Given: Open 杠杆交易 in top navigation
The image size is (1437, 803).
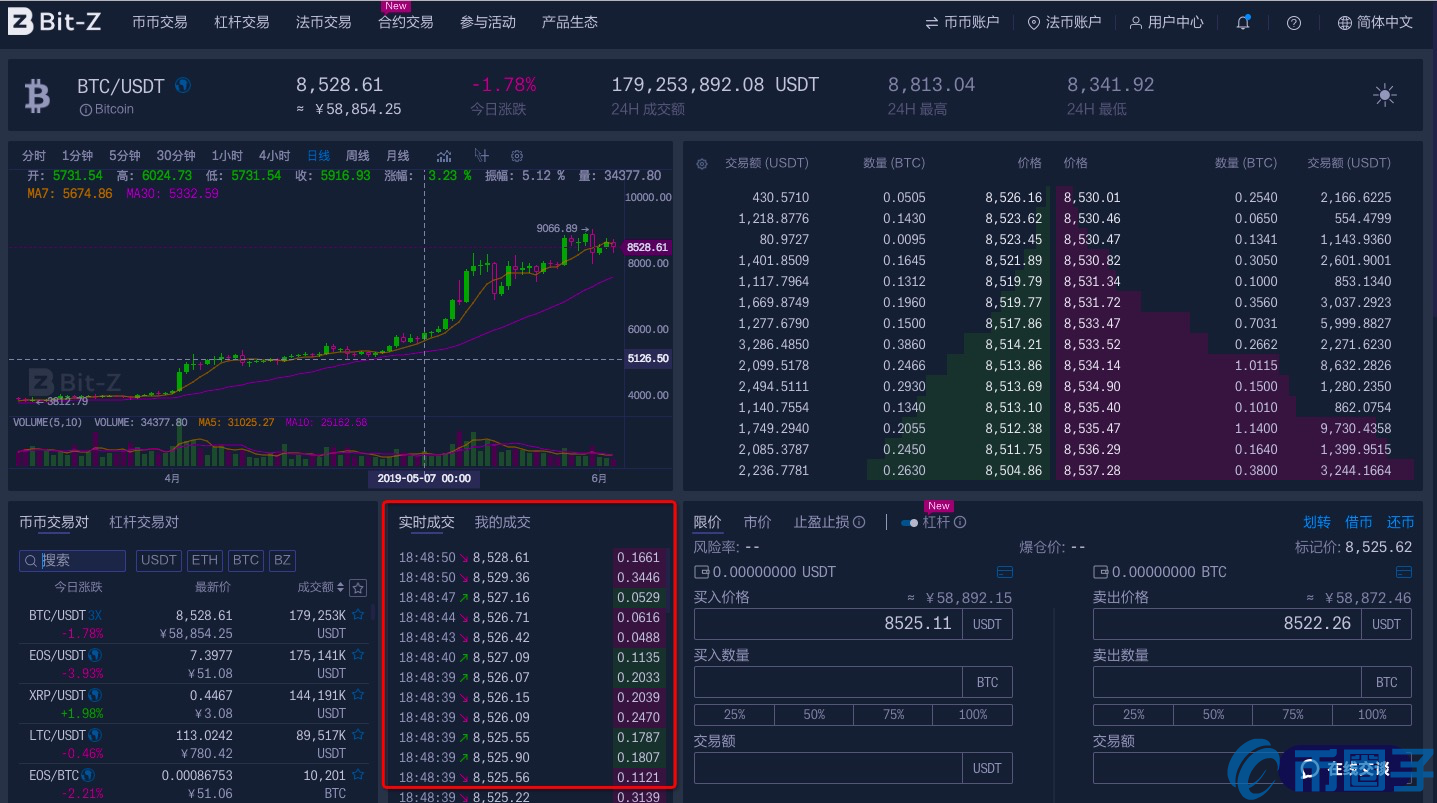Looking at the screenshot, I should (x=242, y=22).
